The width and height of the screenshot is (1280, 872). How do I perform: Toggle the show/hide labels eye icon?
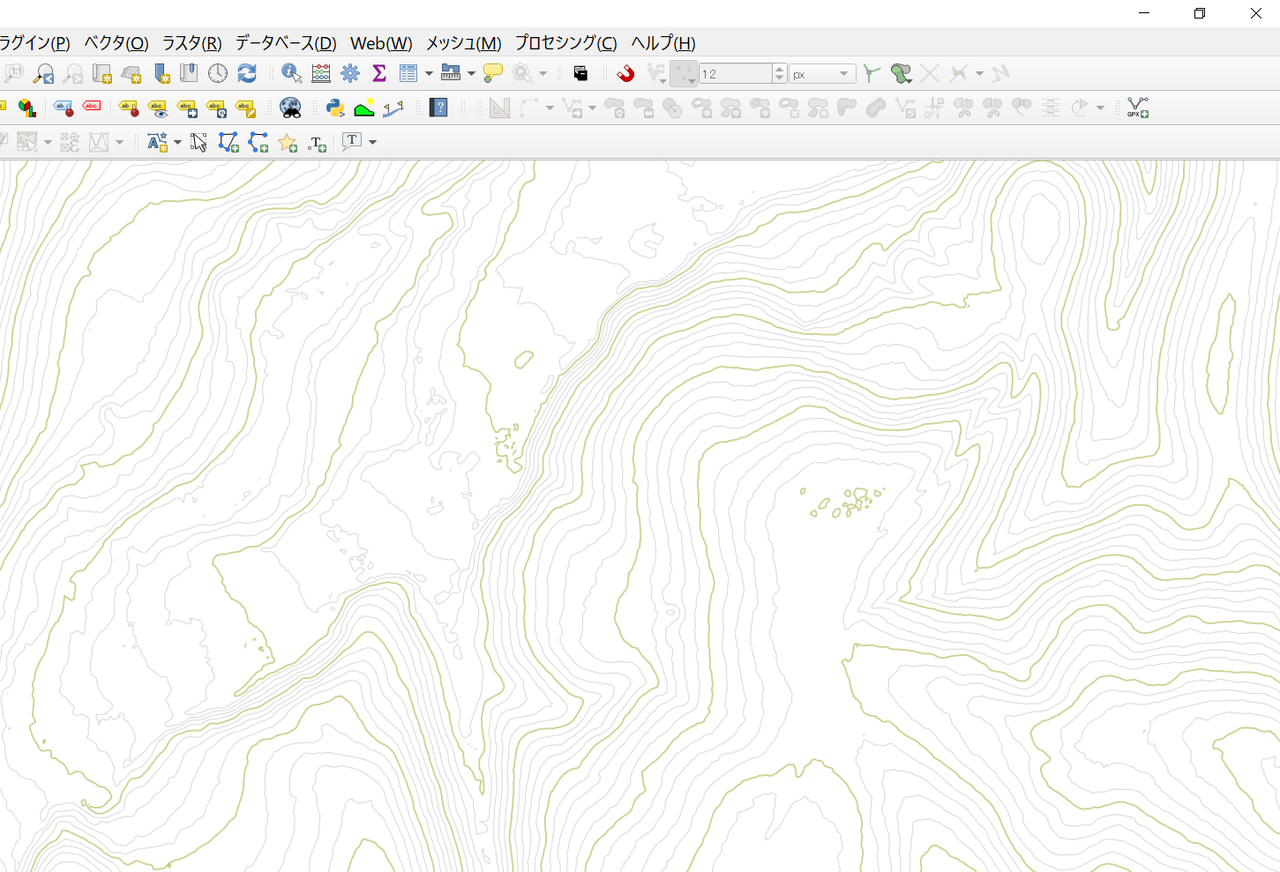click(x=157, y=108)
